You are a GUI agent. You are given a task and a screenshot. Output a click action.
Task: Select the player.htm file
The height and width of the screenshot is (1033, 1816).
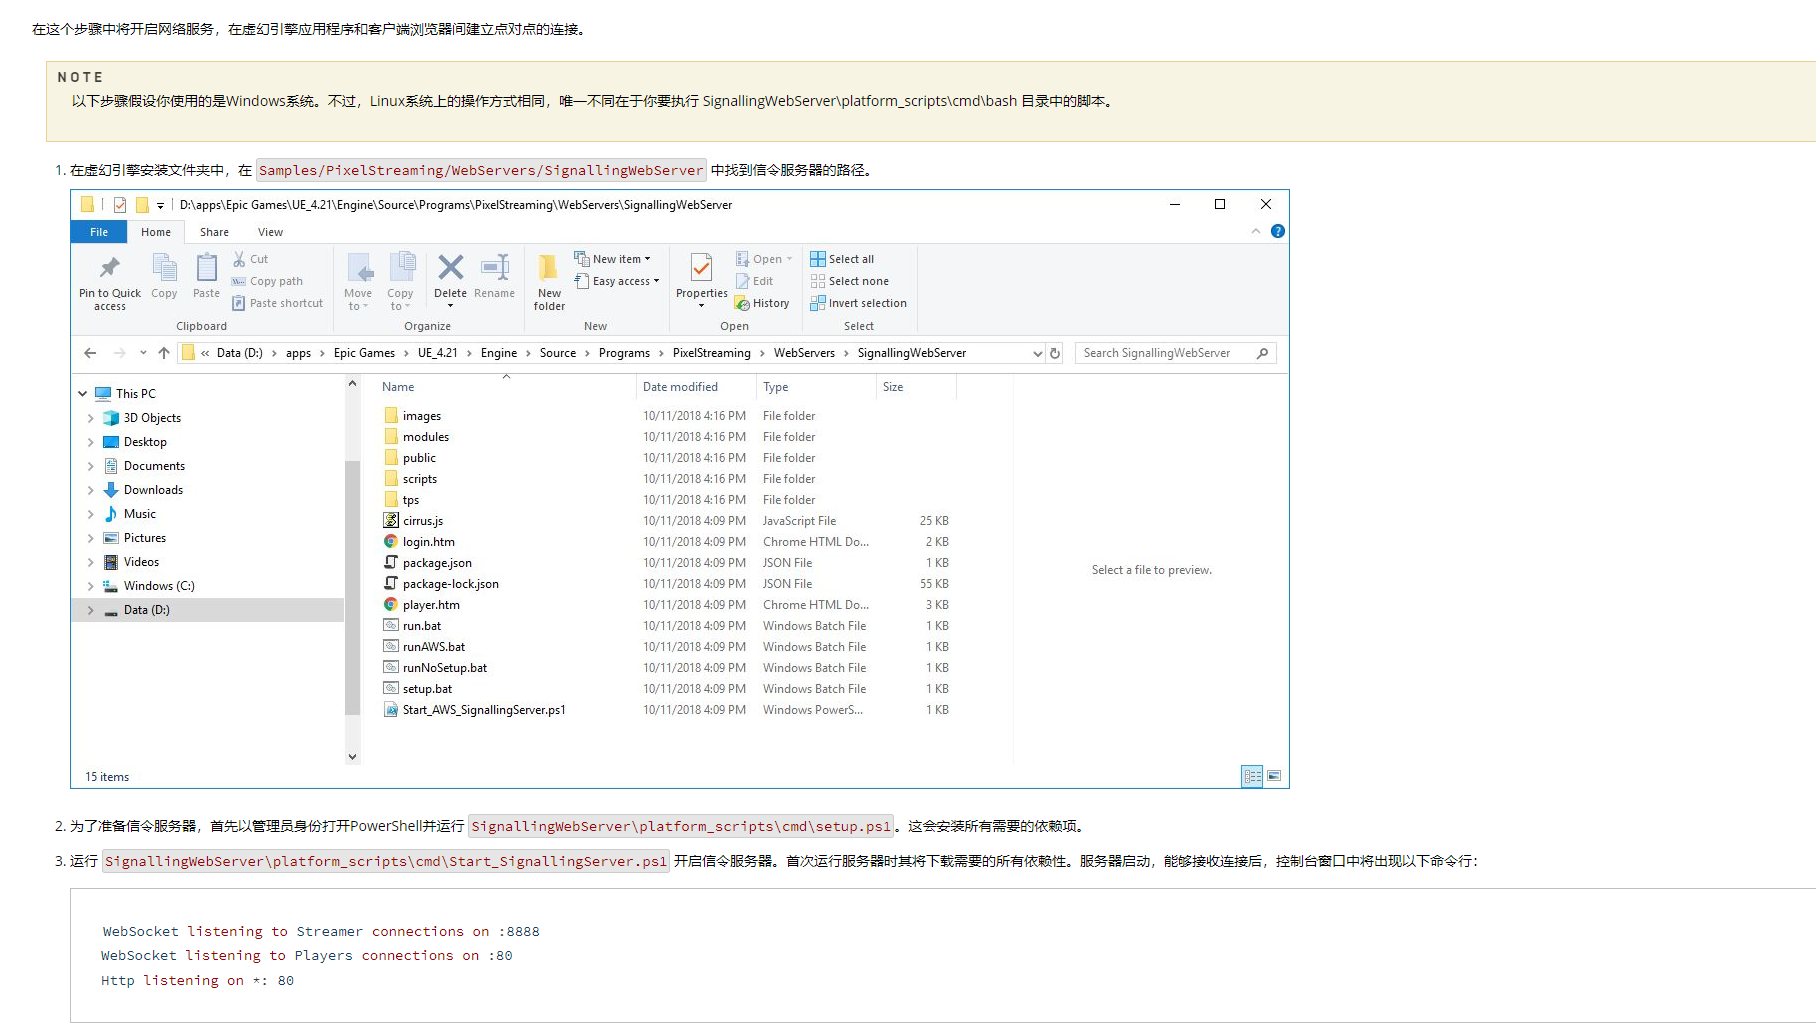(x=431, y=605)
